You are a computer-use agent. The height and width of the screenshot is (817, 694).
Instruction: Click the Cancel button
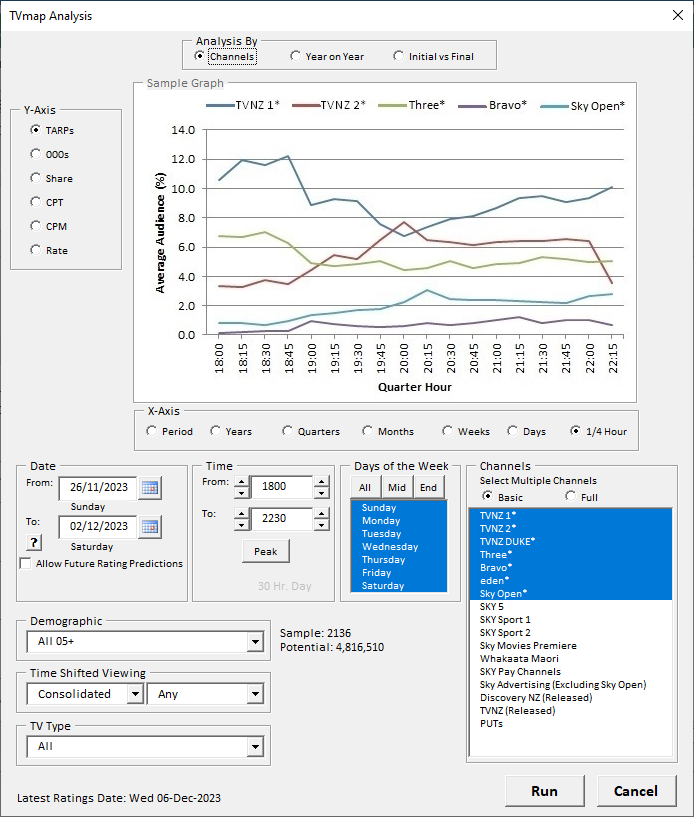click(x=636, y=791)
